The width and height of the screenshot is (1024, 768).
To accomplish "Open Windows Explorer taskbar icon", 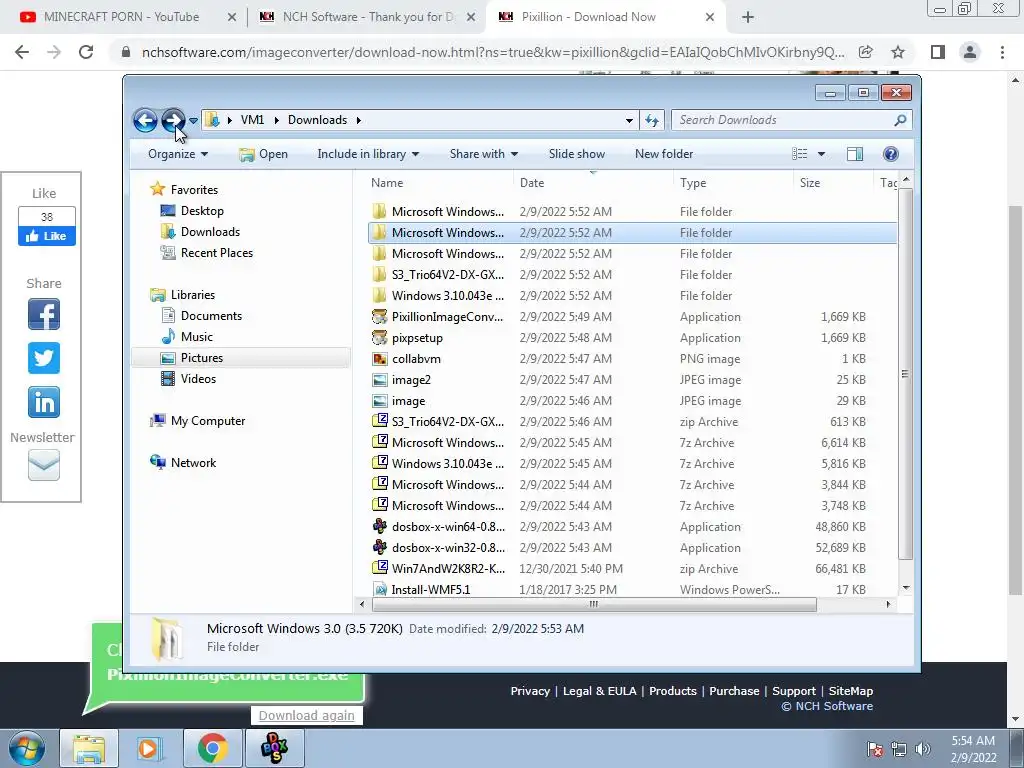I will pos(89,748).
